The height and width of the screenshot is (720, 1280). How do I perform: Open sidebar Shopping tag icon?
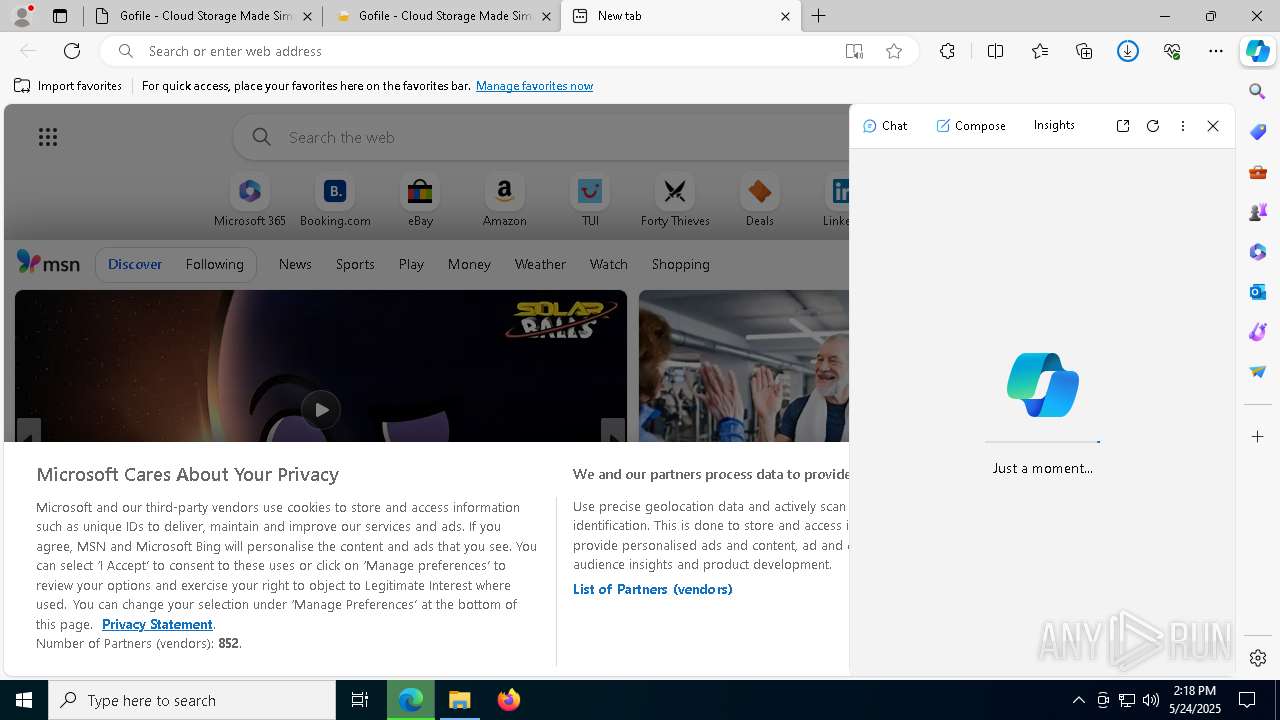click(x=1258, y=132)
